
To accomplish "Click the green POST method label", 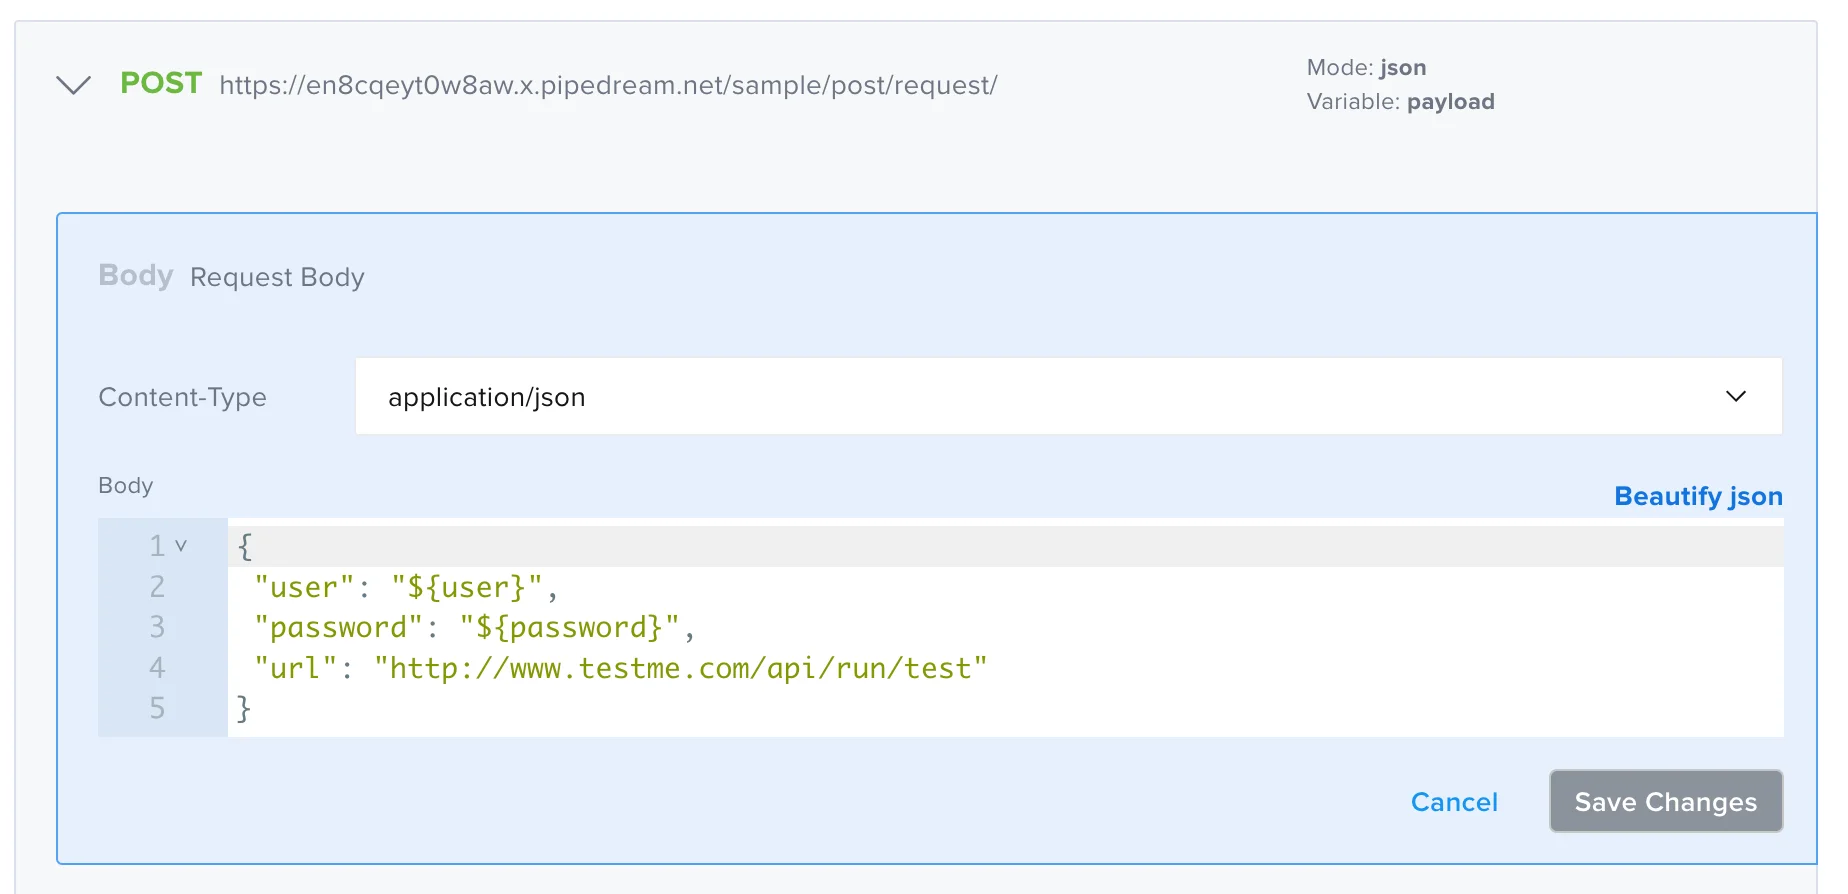I will click(x=161, y=83).
